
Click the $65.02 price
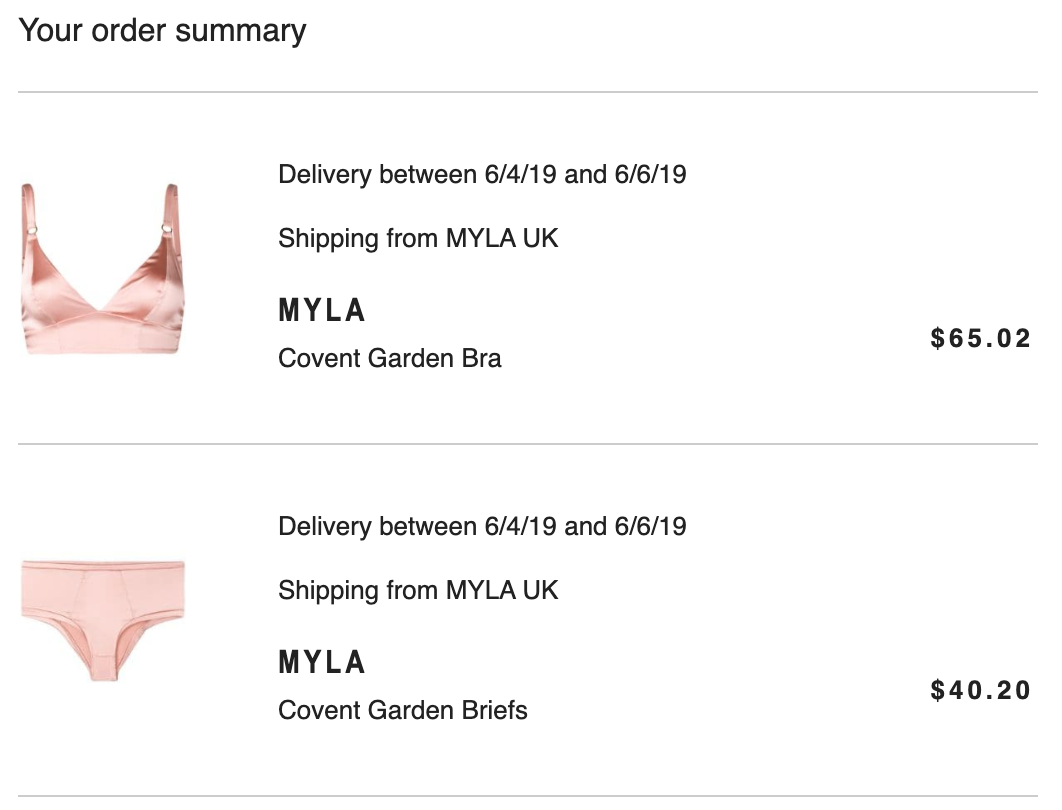980,338
